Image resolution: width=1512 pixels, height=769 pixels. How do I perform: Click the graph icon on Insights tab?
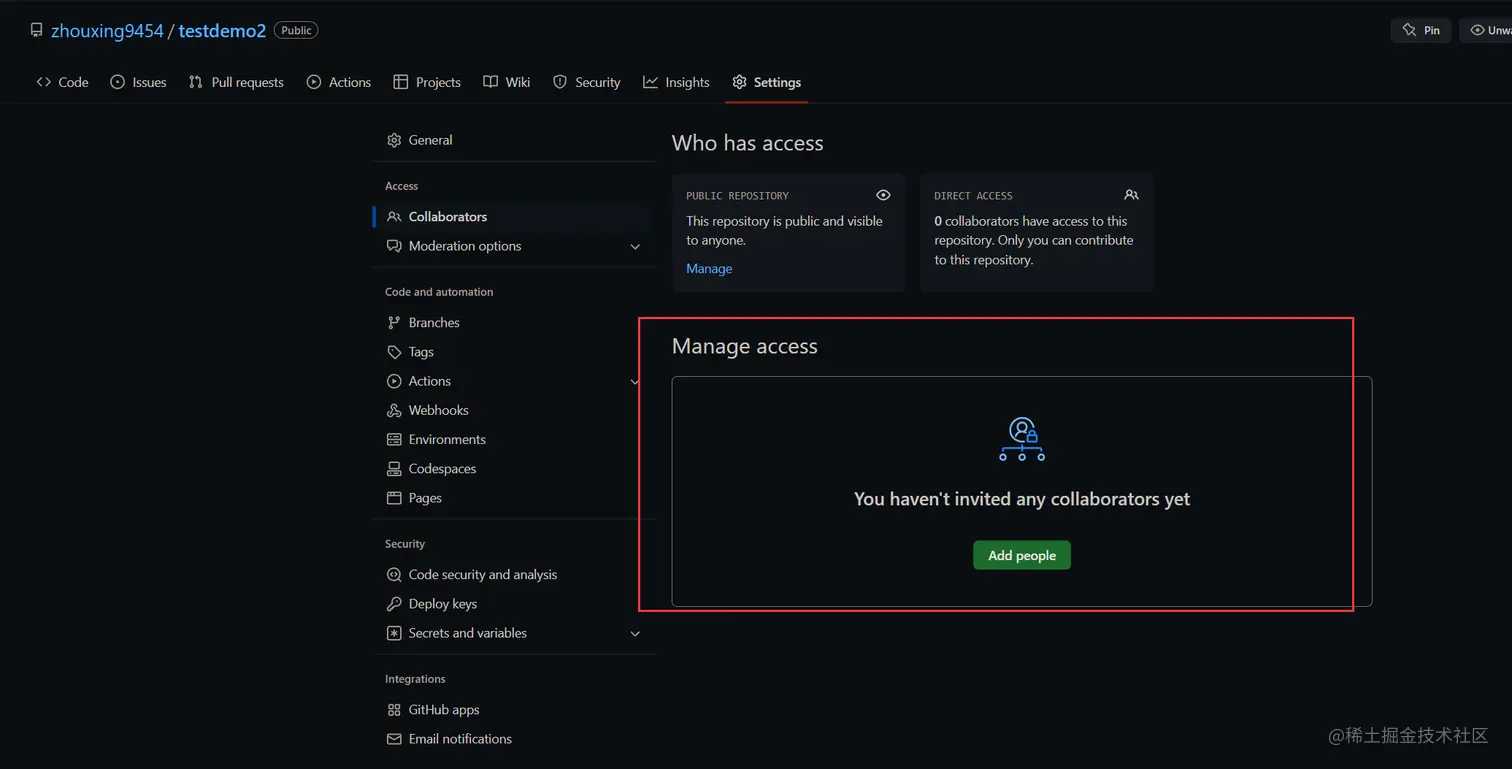(x=651, y=82)
